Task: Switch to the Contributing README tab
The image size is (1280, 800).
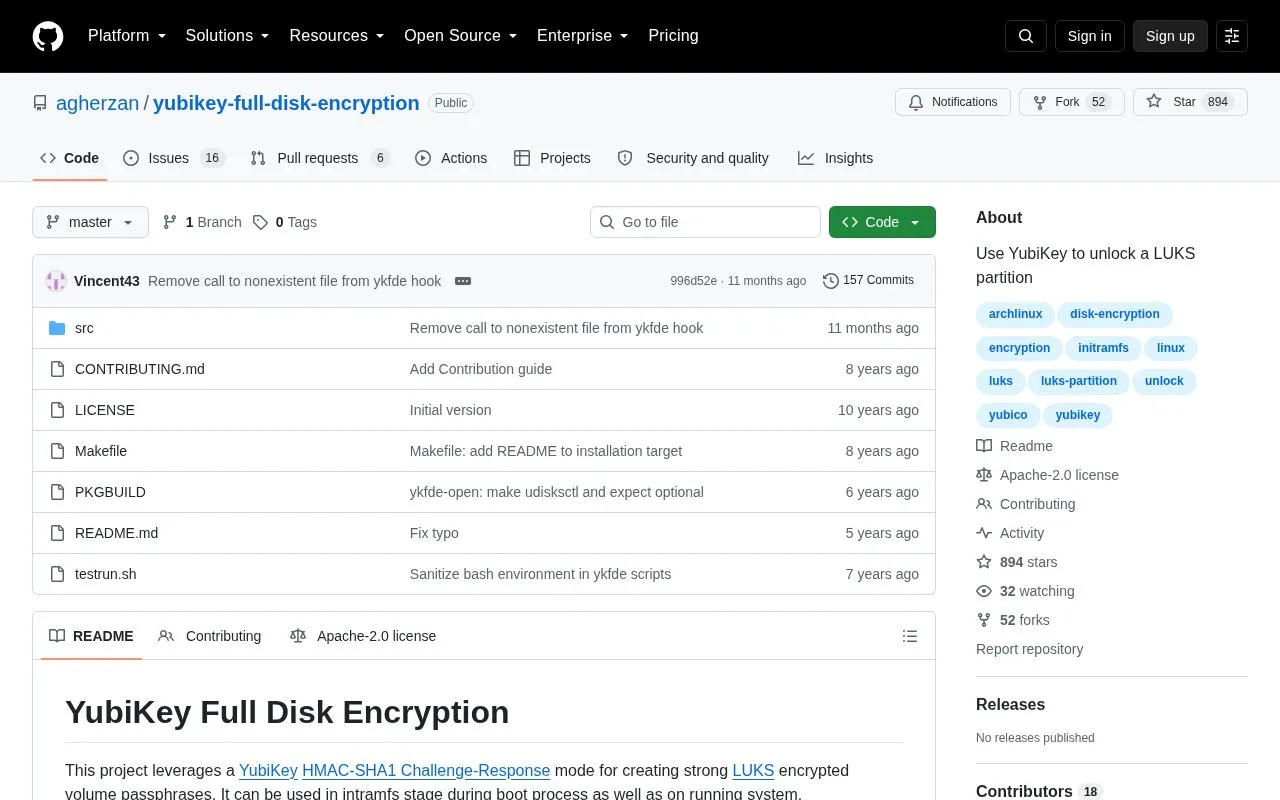Action: tap(210, 636)
